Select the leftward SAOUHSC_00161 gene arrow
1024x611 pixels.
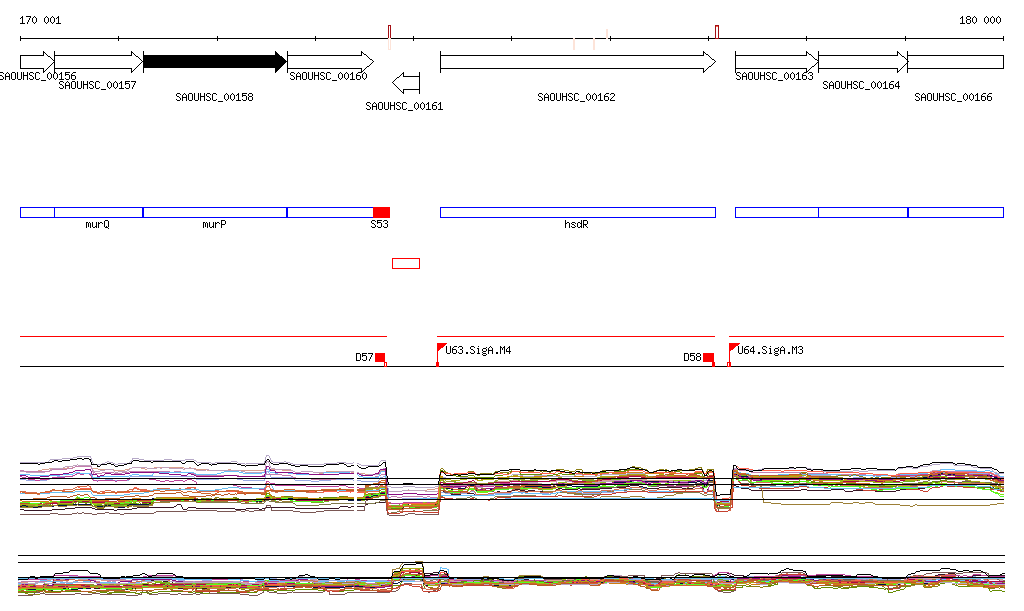(x=406, y=83)
